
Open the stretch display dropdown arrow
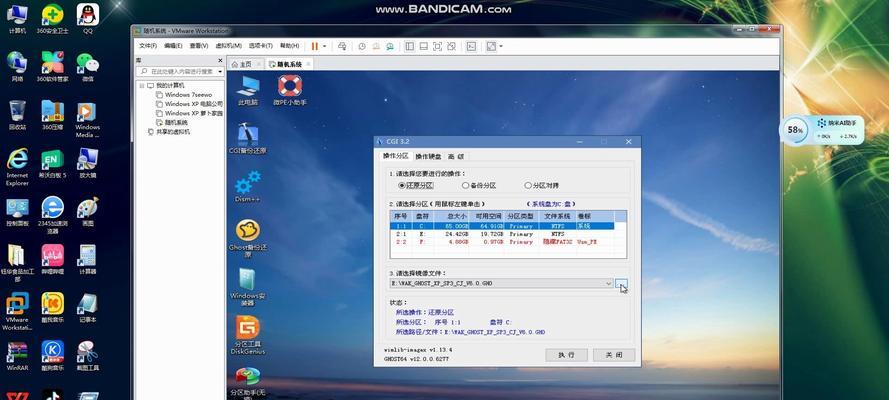501,46
